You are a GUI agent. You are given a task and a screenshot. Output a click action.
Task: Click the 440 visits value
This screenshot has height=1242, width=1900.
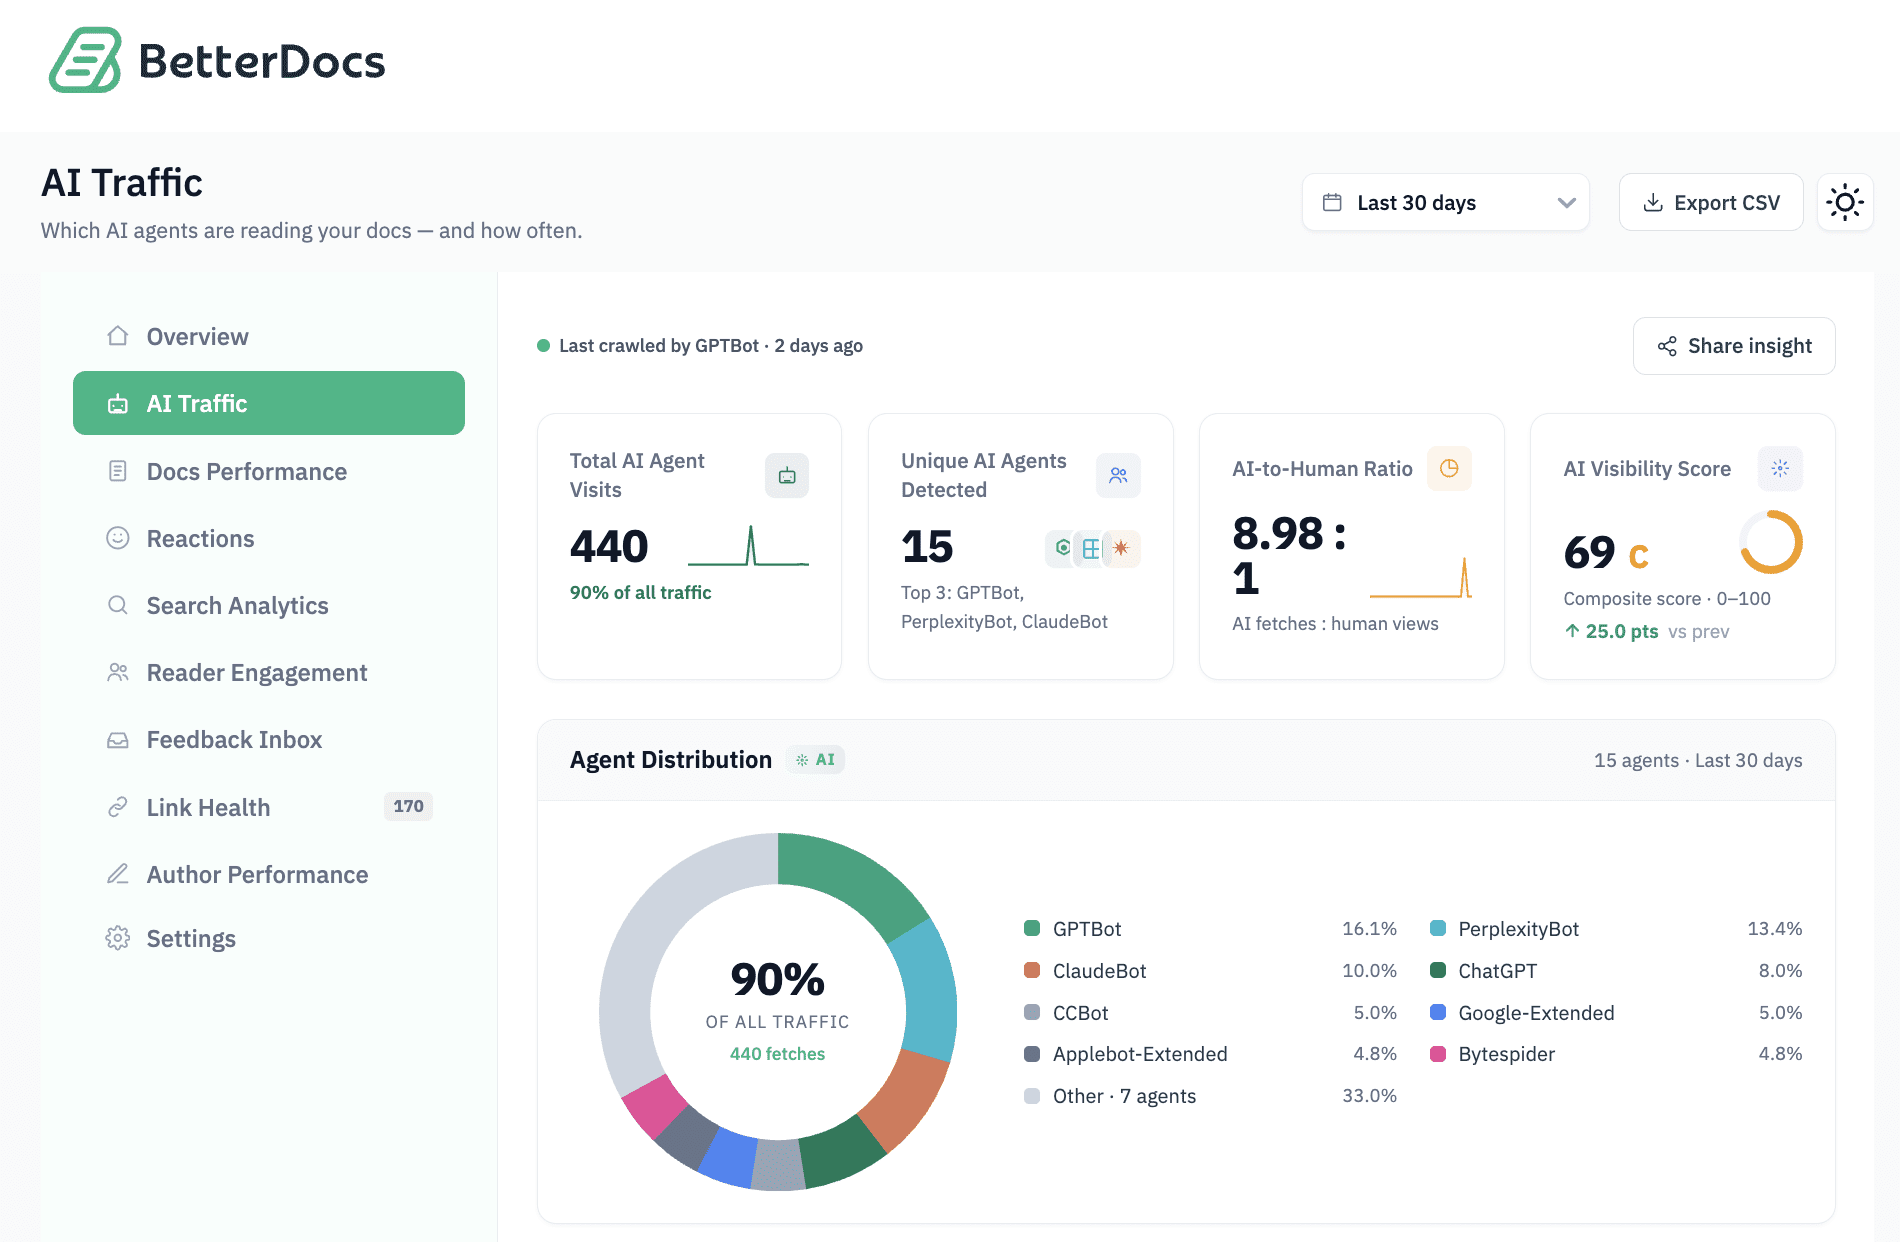click(609, 546)
